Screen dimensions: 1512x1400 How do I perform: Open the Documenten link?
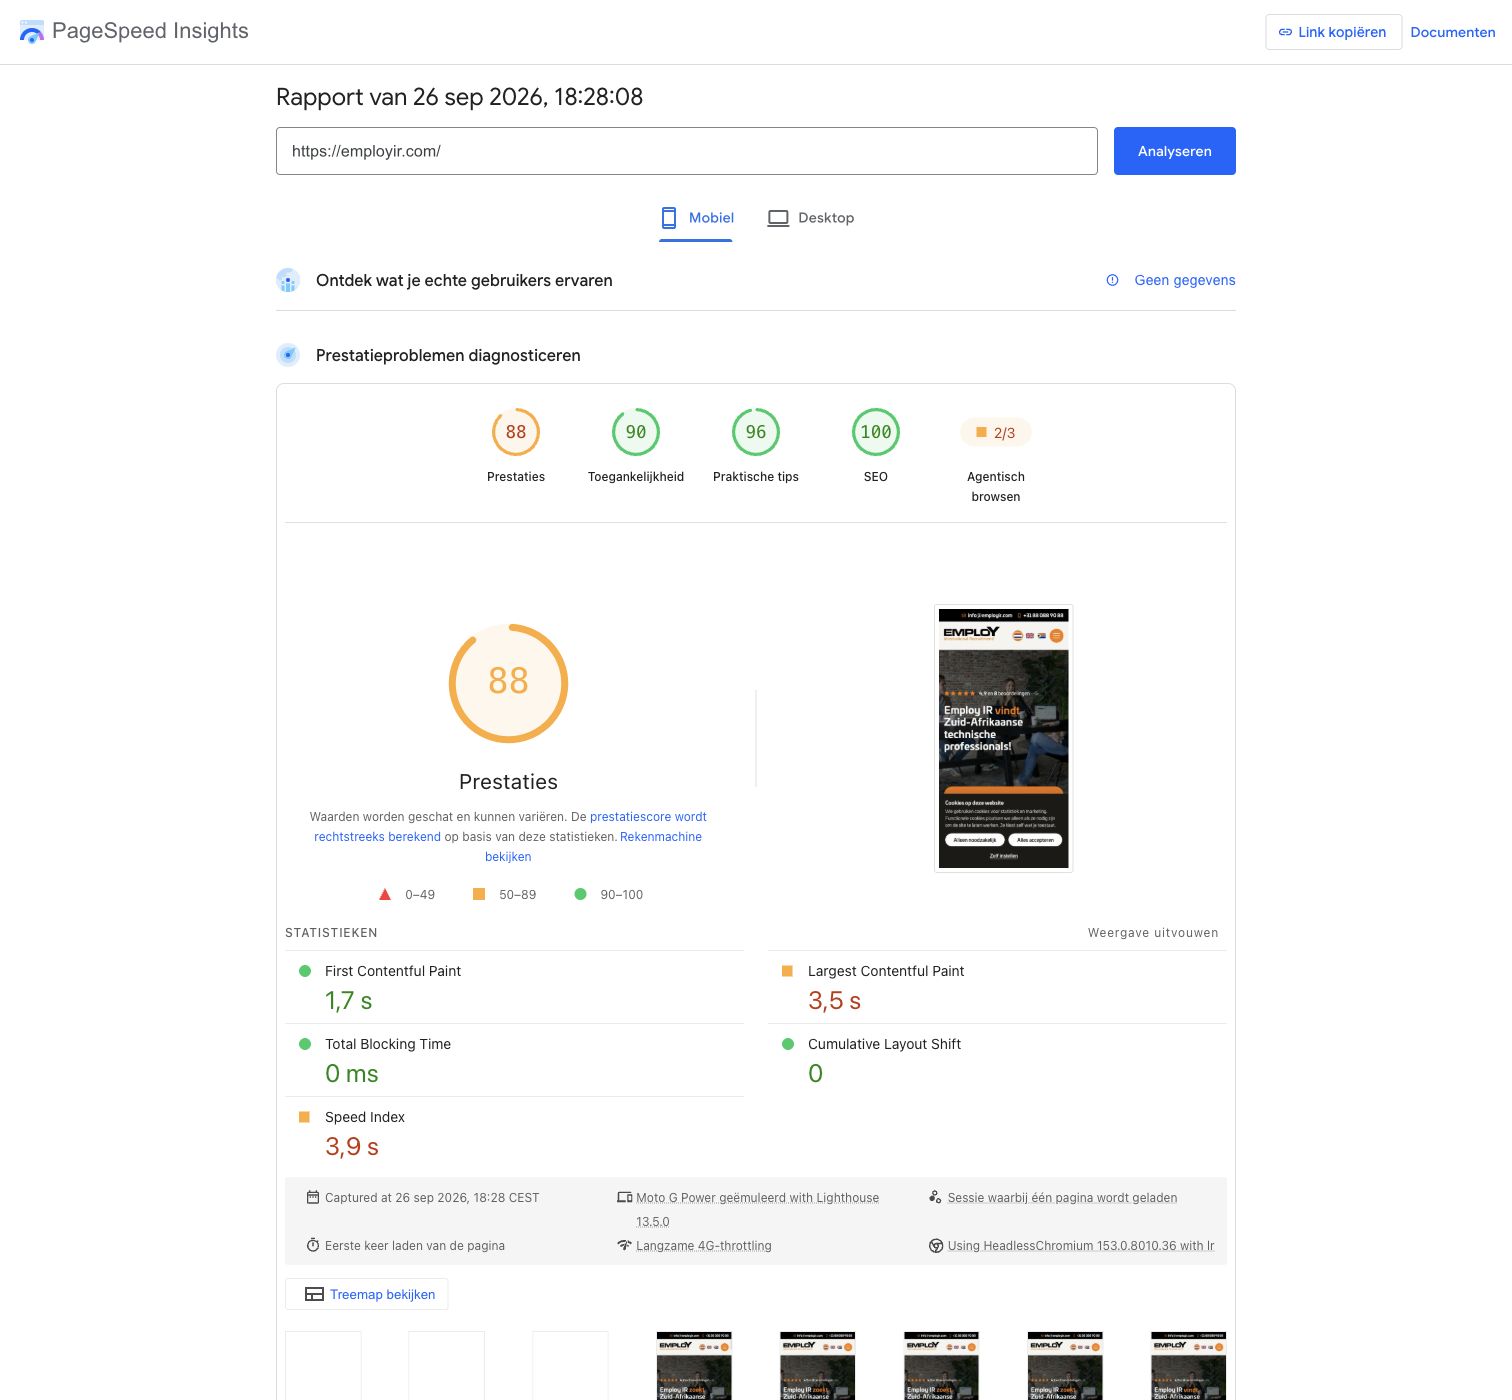point(1452,32)
